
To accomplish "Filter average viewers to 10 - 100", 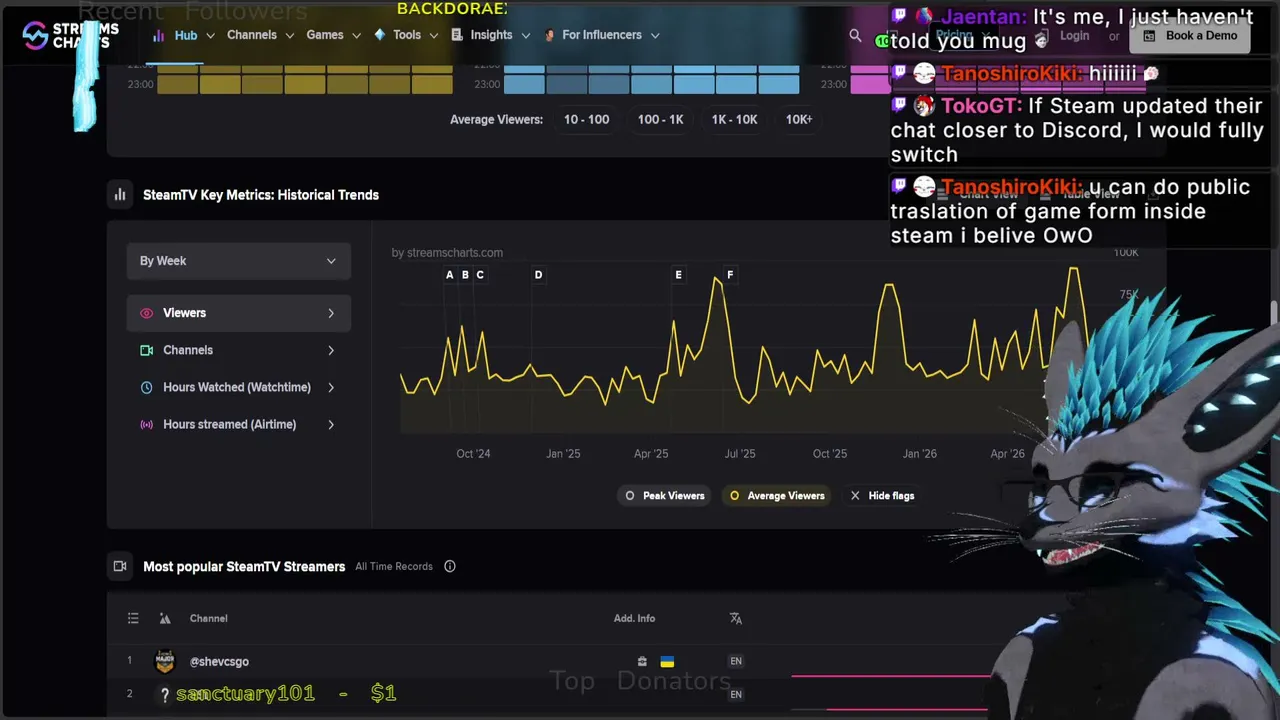I will [586, 119].
